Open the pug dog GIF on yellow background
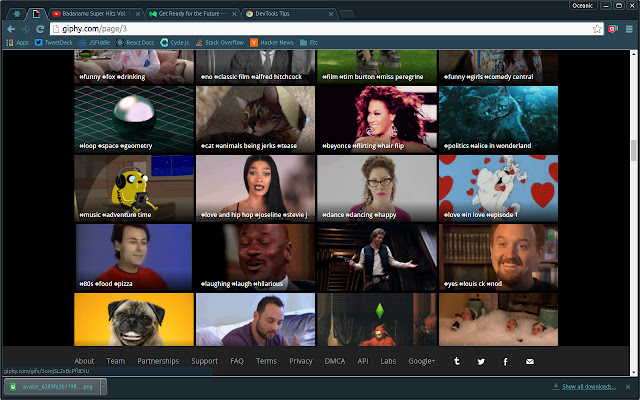 [x=134, y=320]
